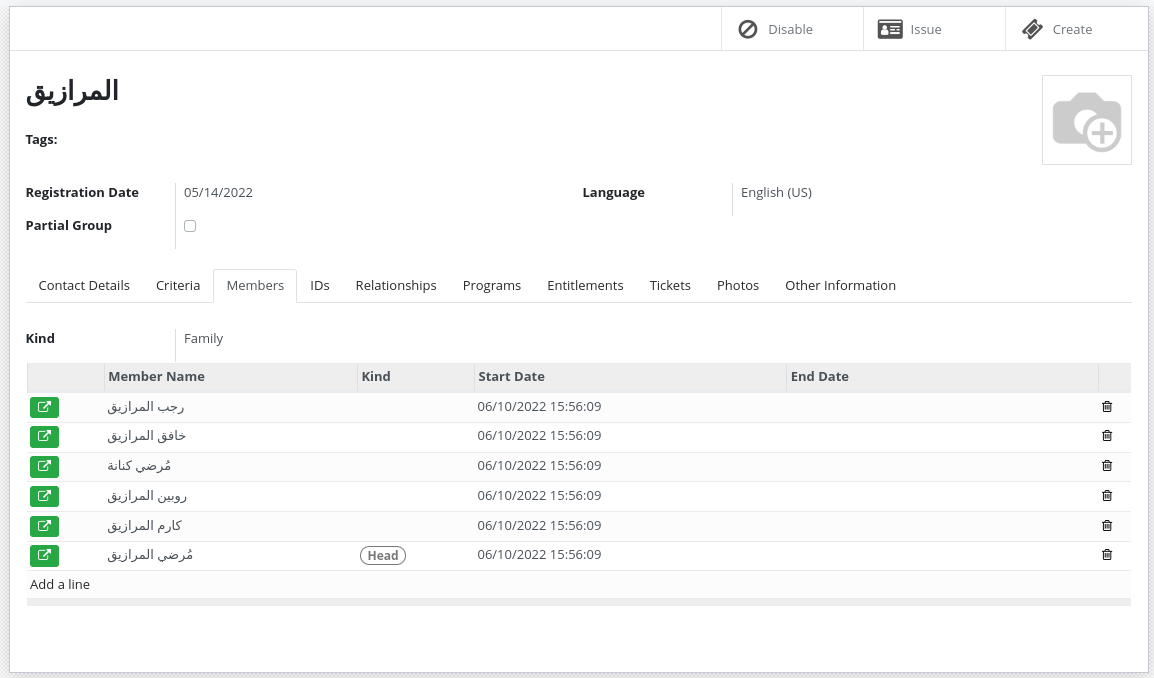
Task: Select the Entitlements tab
Action: (585, 285)
